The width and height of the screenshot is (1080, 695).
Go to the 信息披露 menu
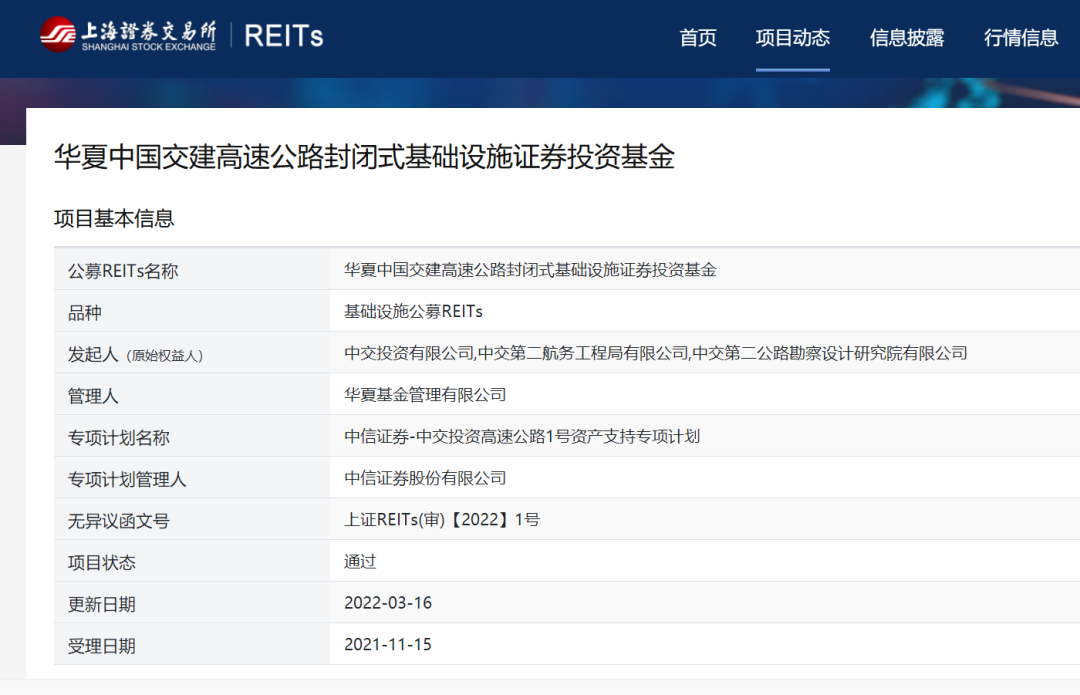tap(907, 38)
